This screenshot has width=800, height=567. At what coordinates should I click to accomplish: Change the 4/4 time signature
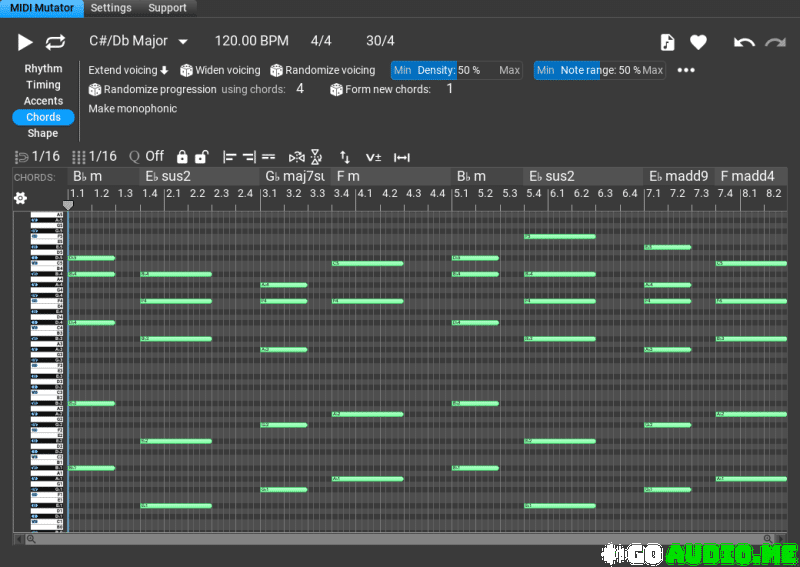pos(321,41)
